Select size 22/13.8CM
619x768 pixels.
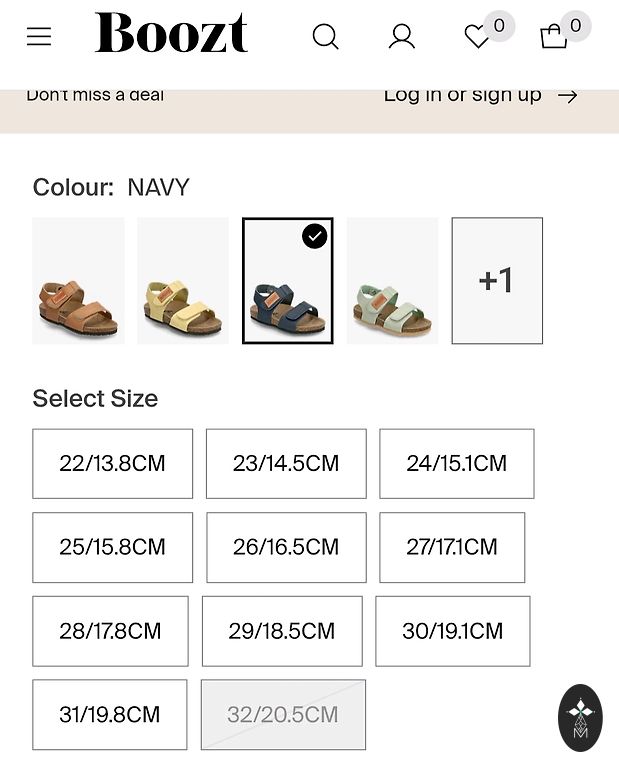112,464
